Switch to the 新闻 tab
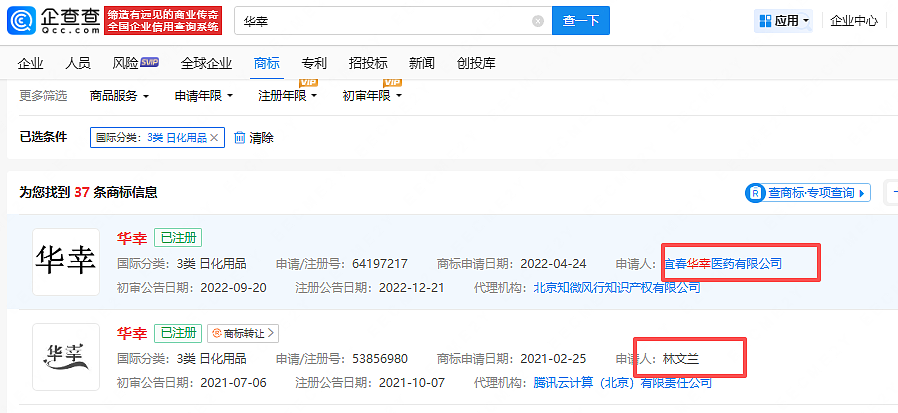 click(x=422, y=64)
